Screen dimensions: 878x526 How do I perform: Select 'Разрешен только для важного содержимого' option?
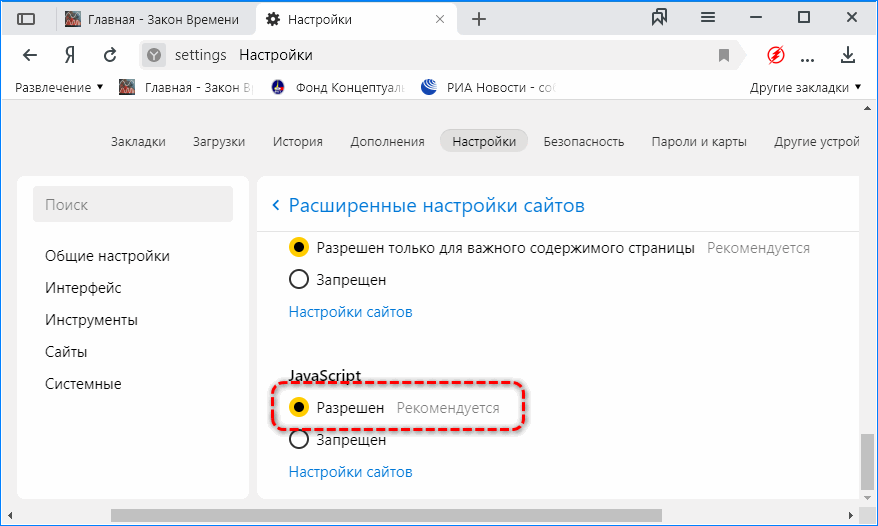pyautogui.click(x=298, y=248)
